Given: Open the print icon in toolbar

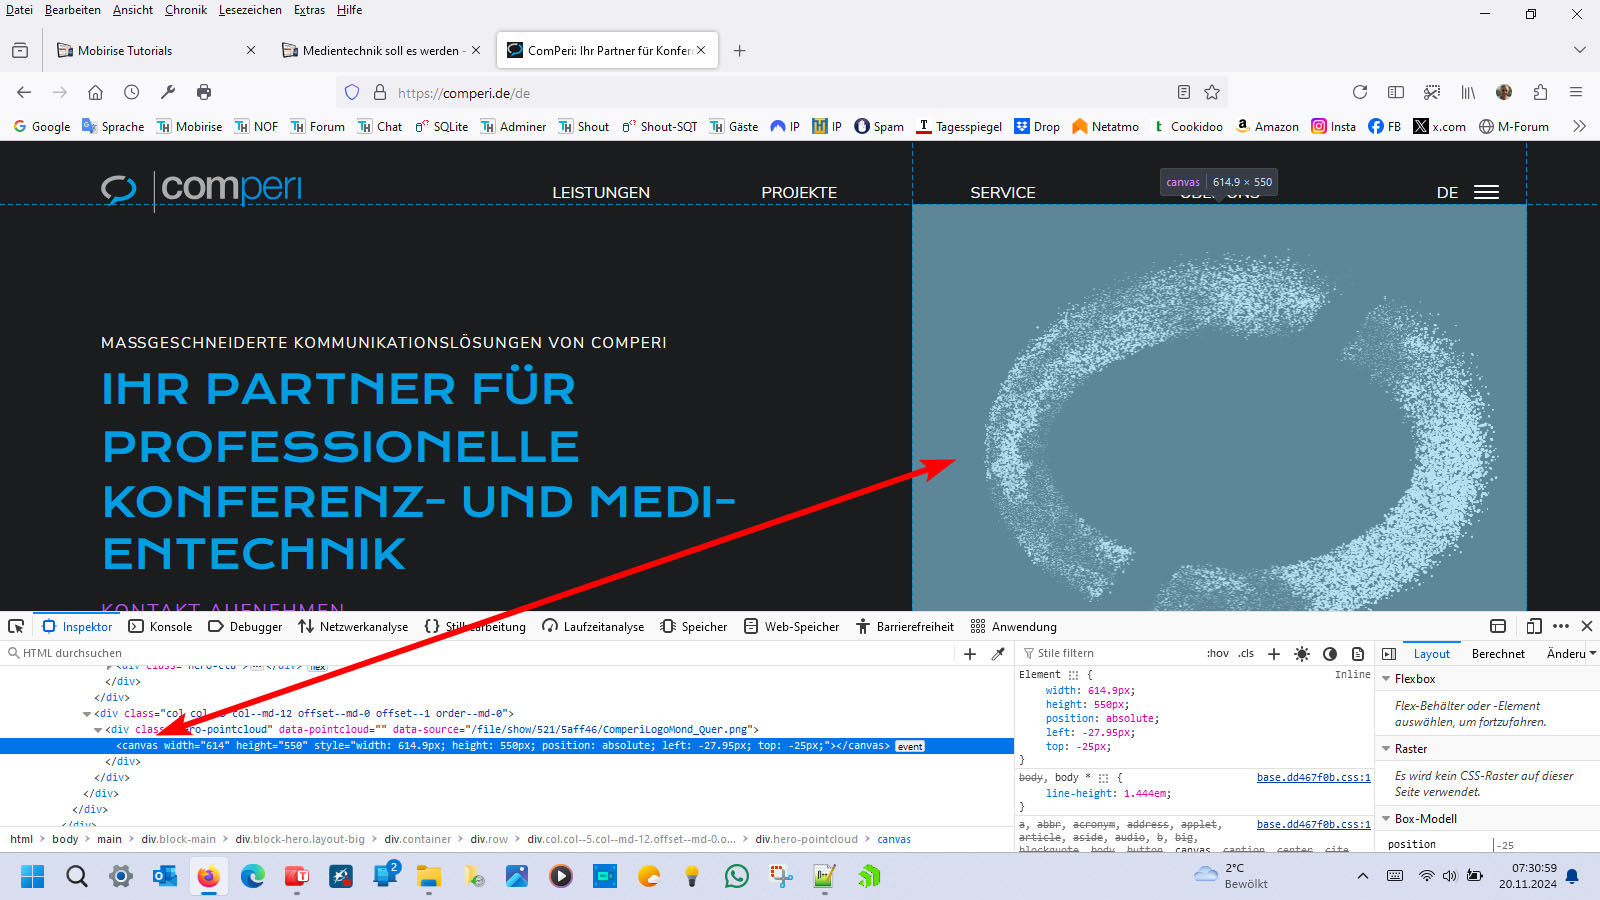Looking at the screenshot, I should click(204, 92).
